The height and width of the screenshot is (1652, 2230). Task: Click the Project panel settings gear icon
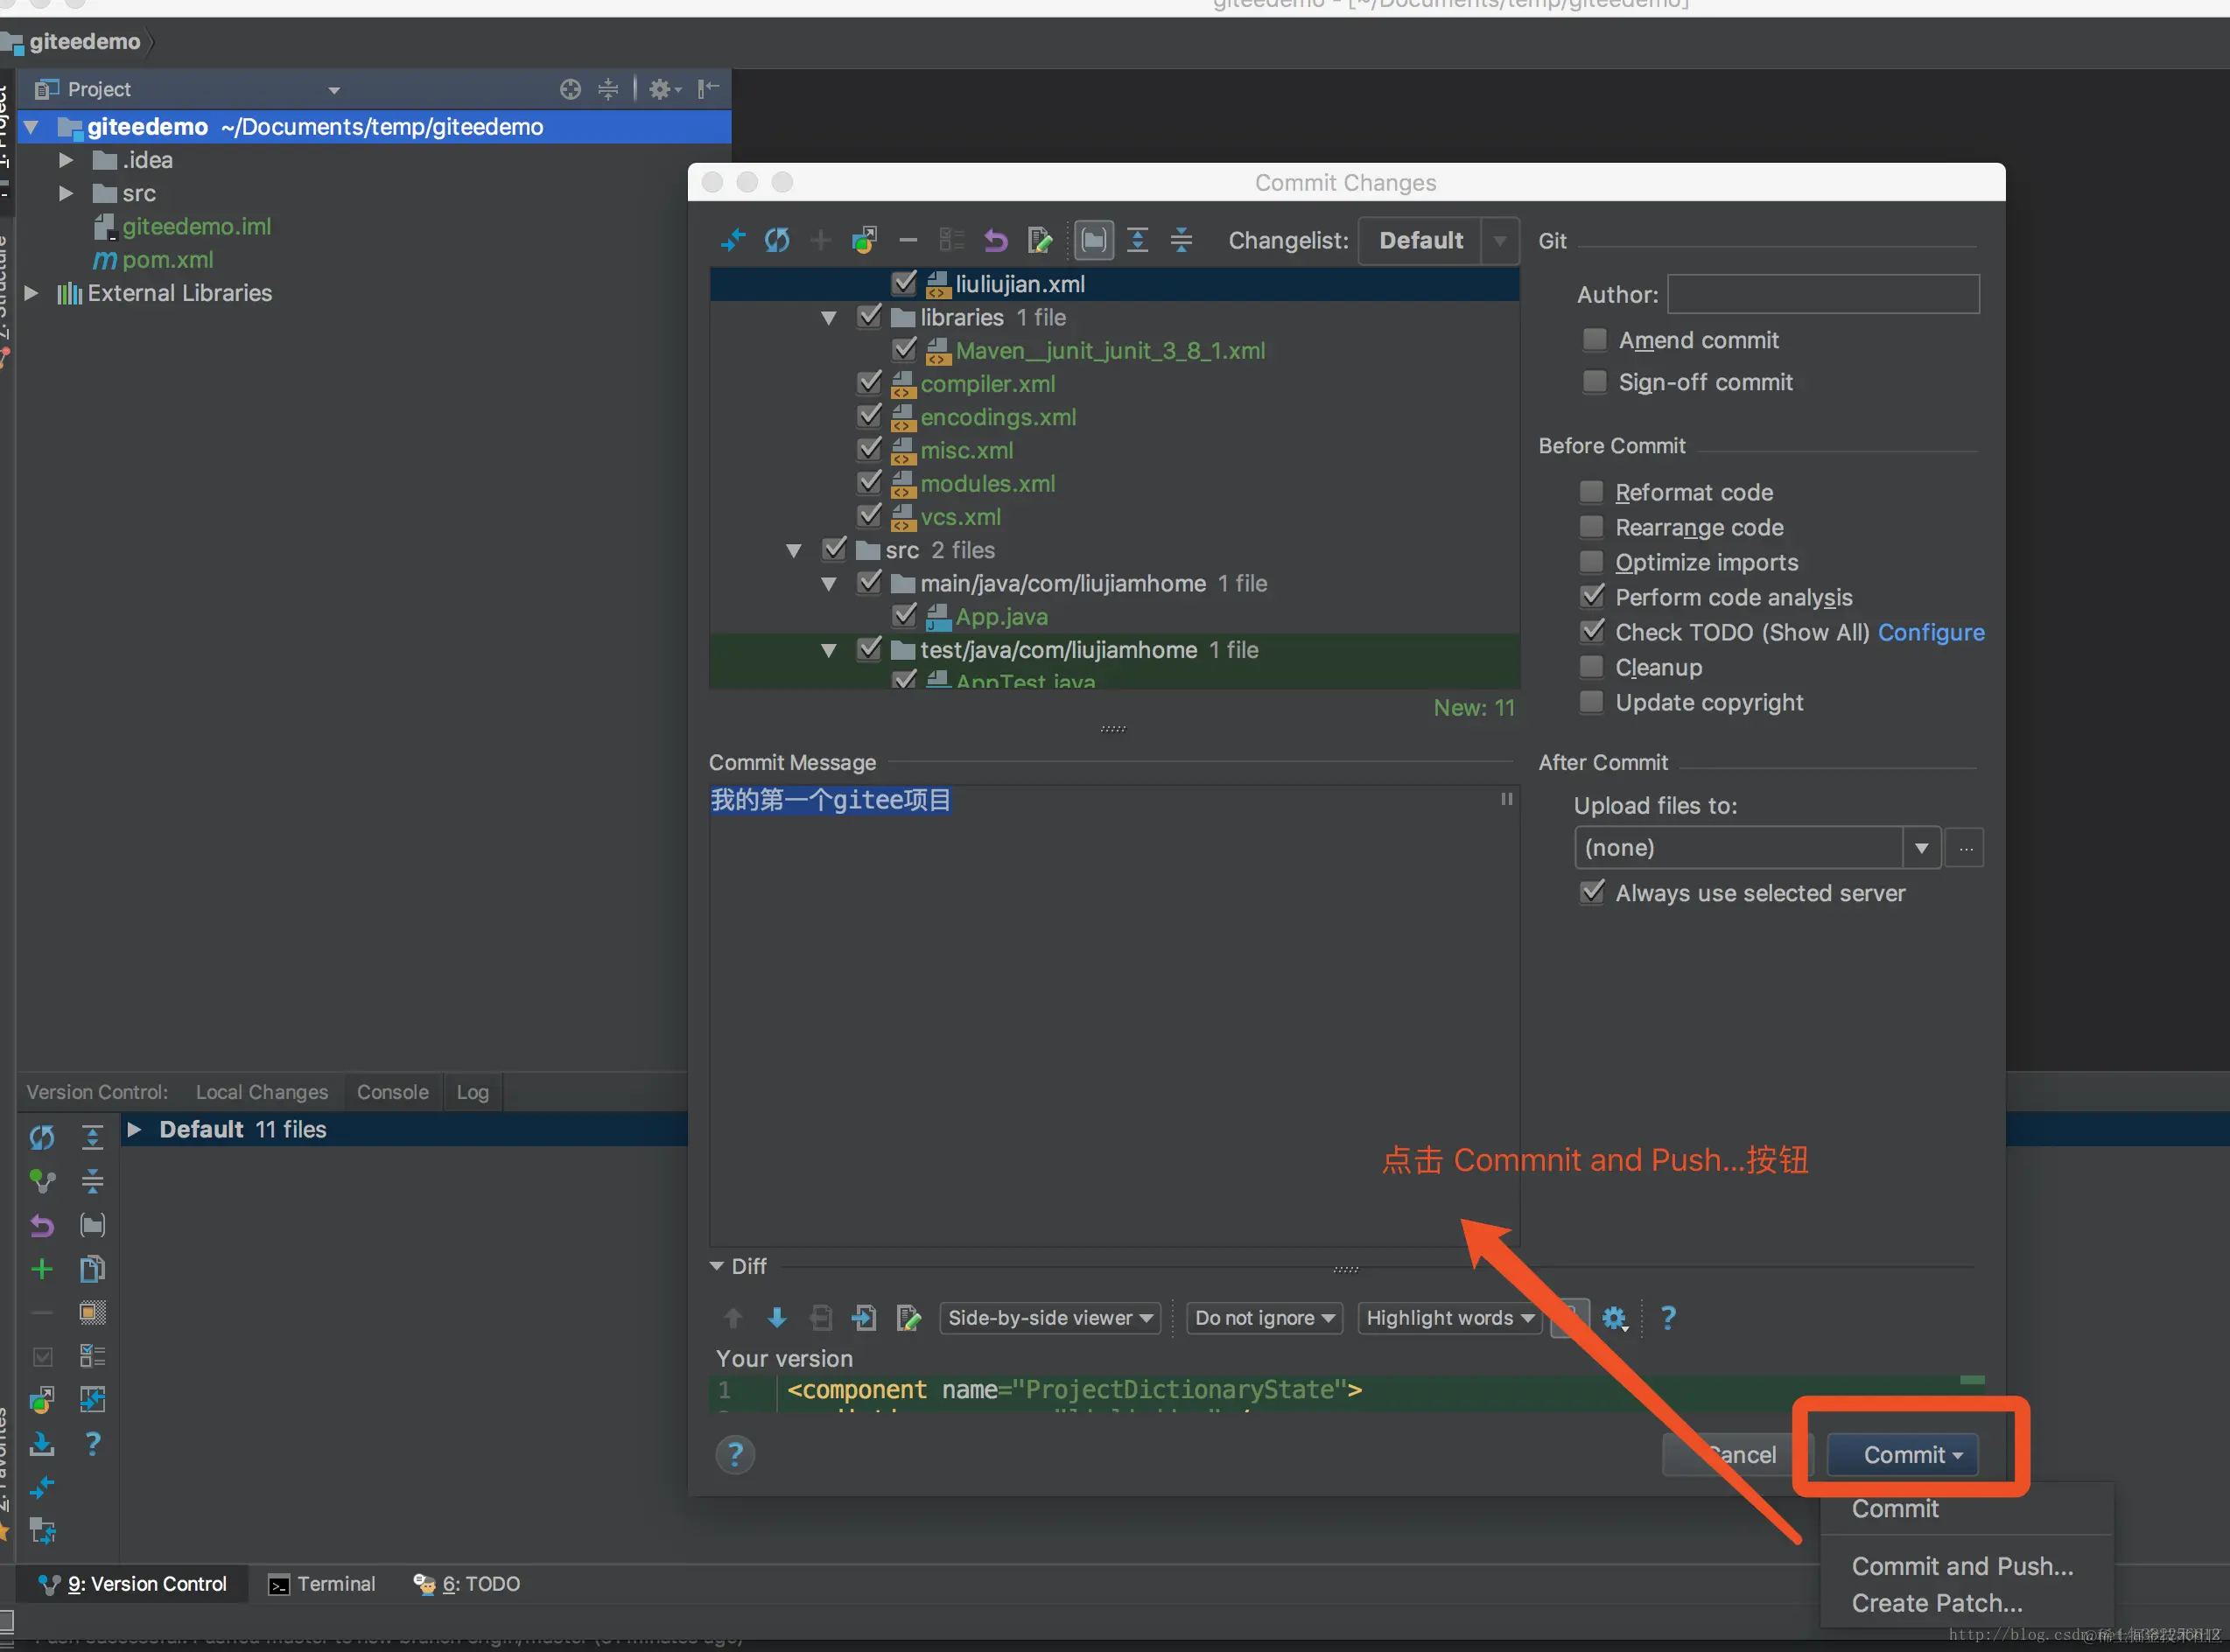(660, 89)
